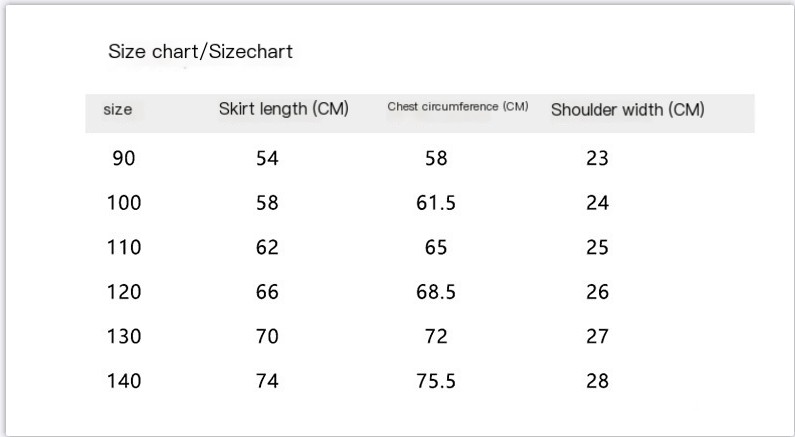Viewport: 795px width, 437px height.
Task: Select size 140 row label
Action: click(124, 381)
